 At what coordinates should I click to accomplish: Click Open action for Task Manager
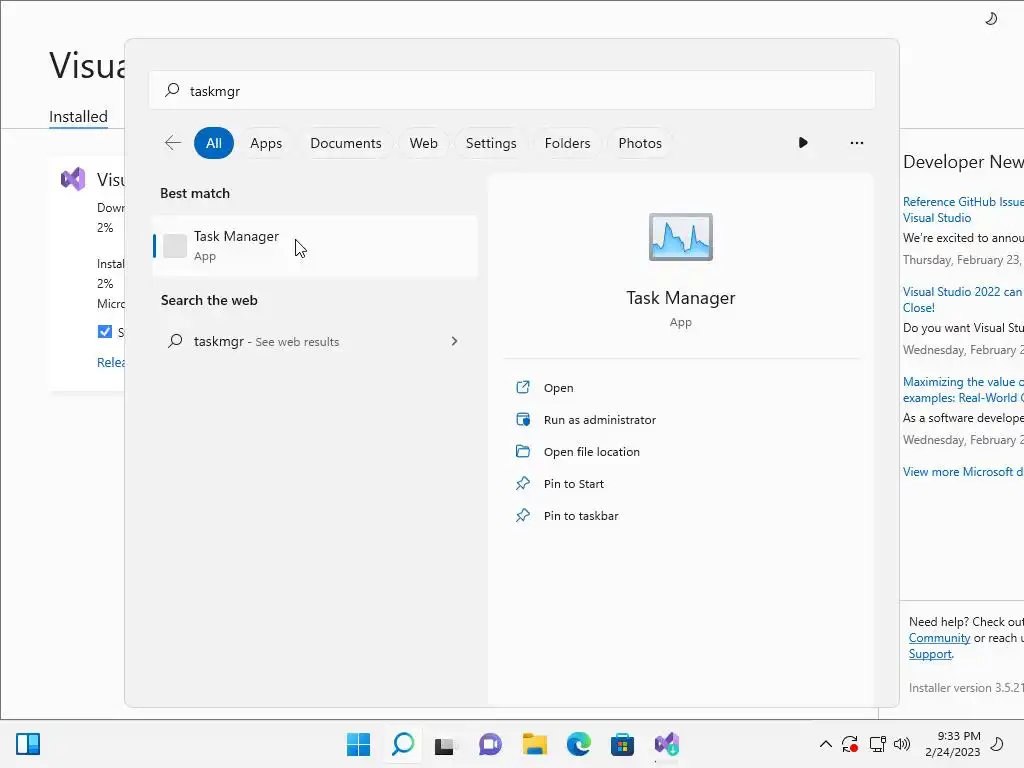pos(558,388)
